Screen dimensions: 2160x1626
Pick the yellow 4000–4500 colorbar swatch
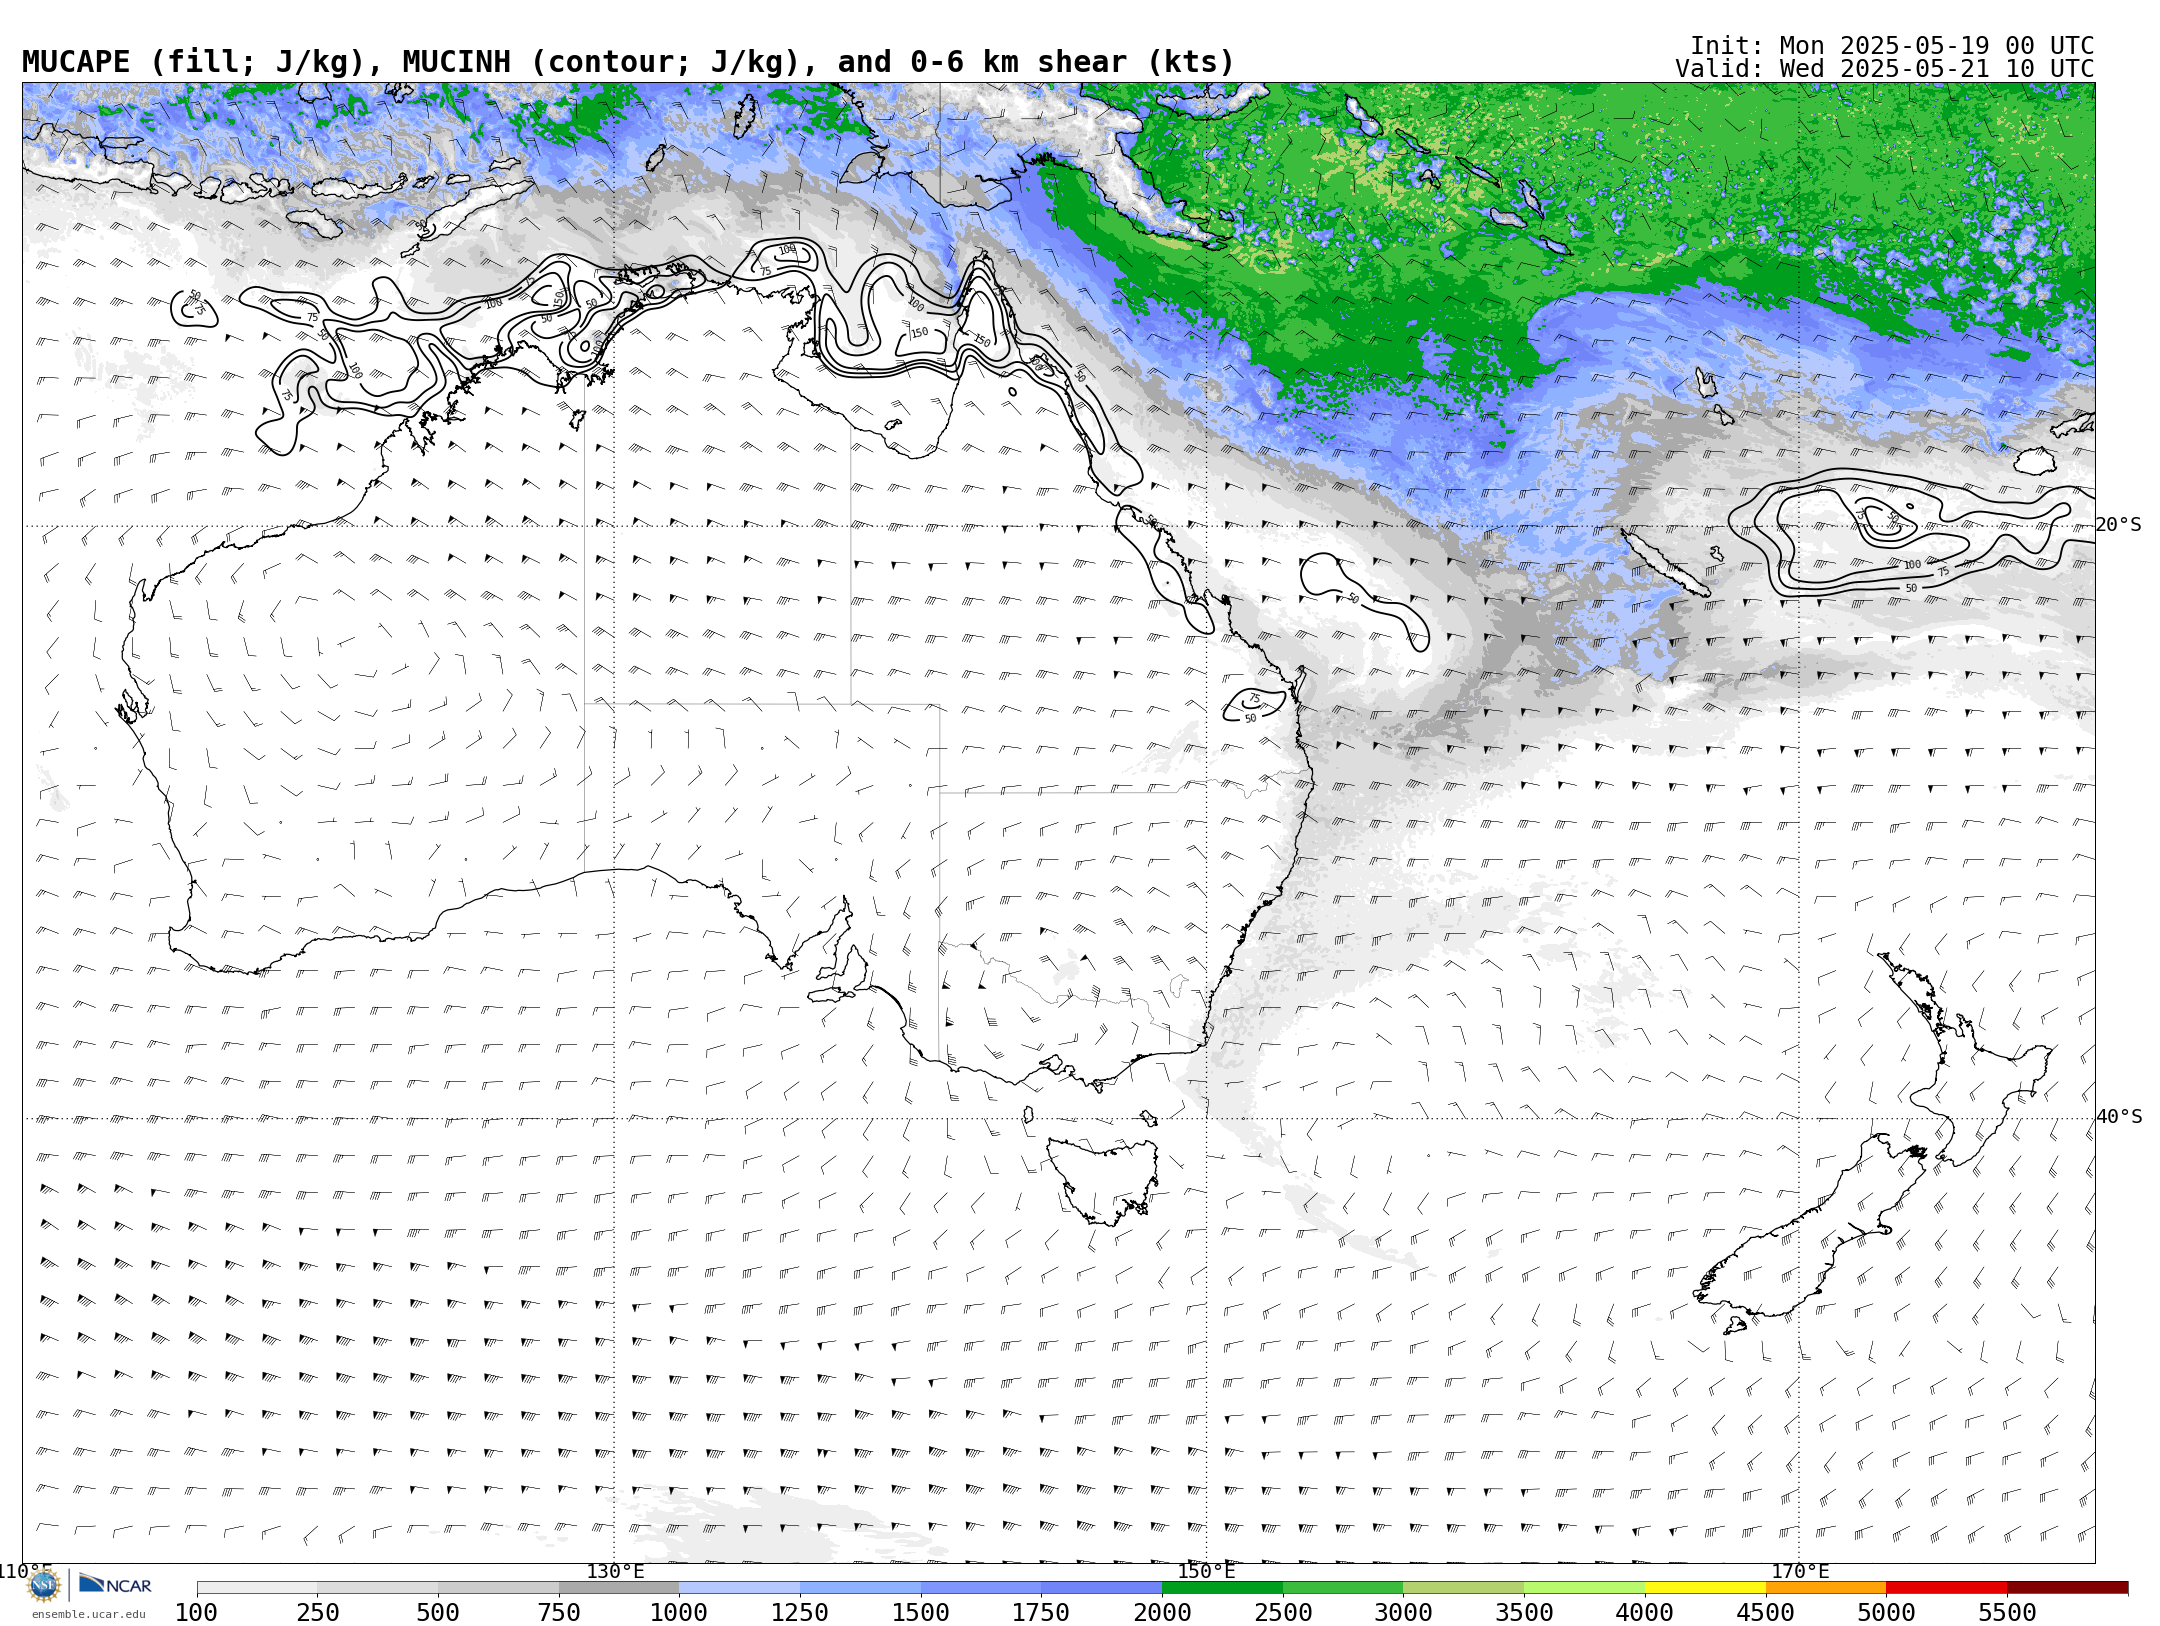pyautogui.click(x=1705, y=1588)
